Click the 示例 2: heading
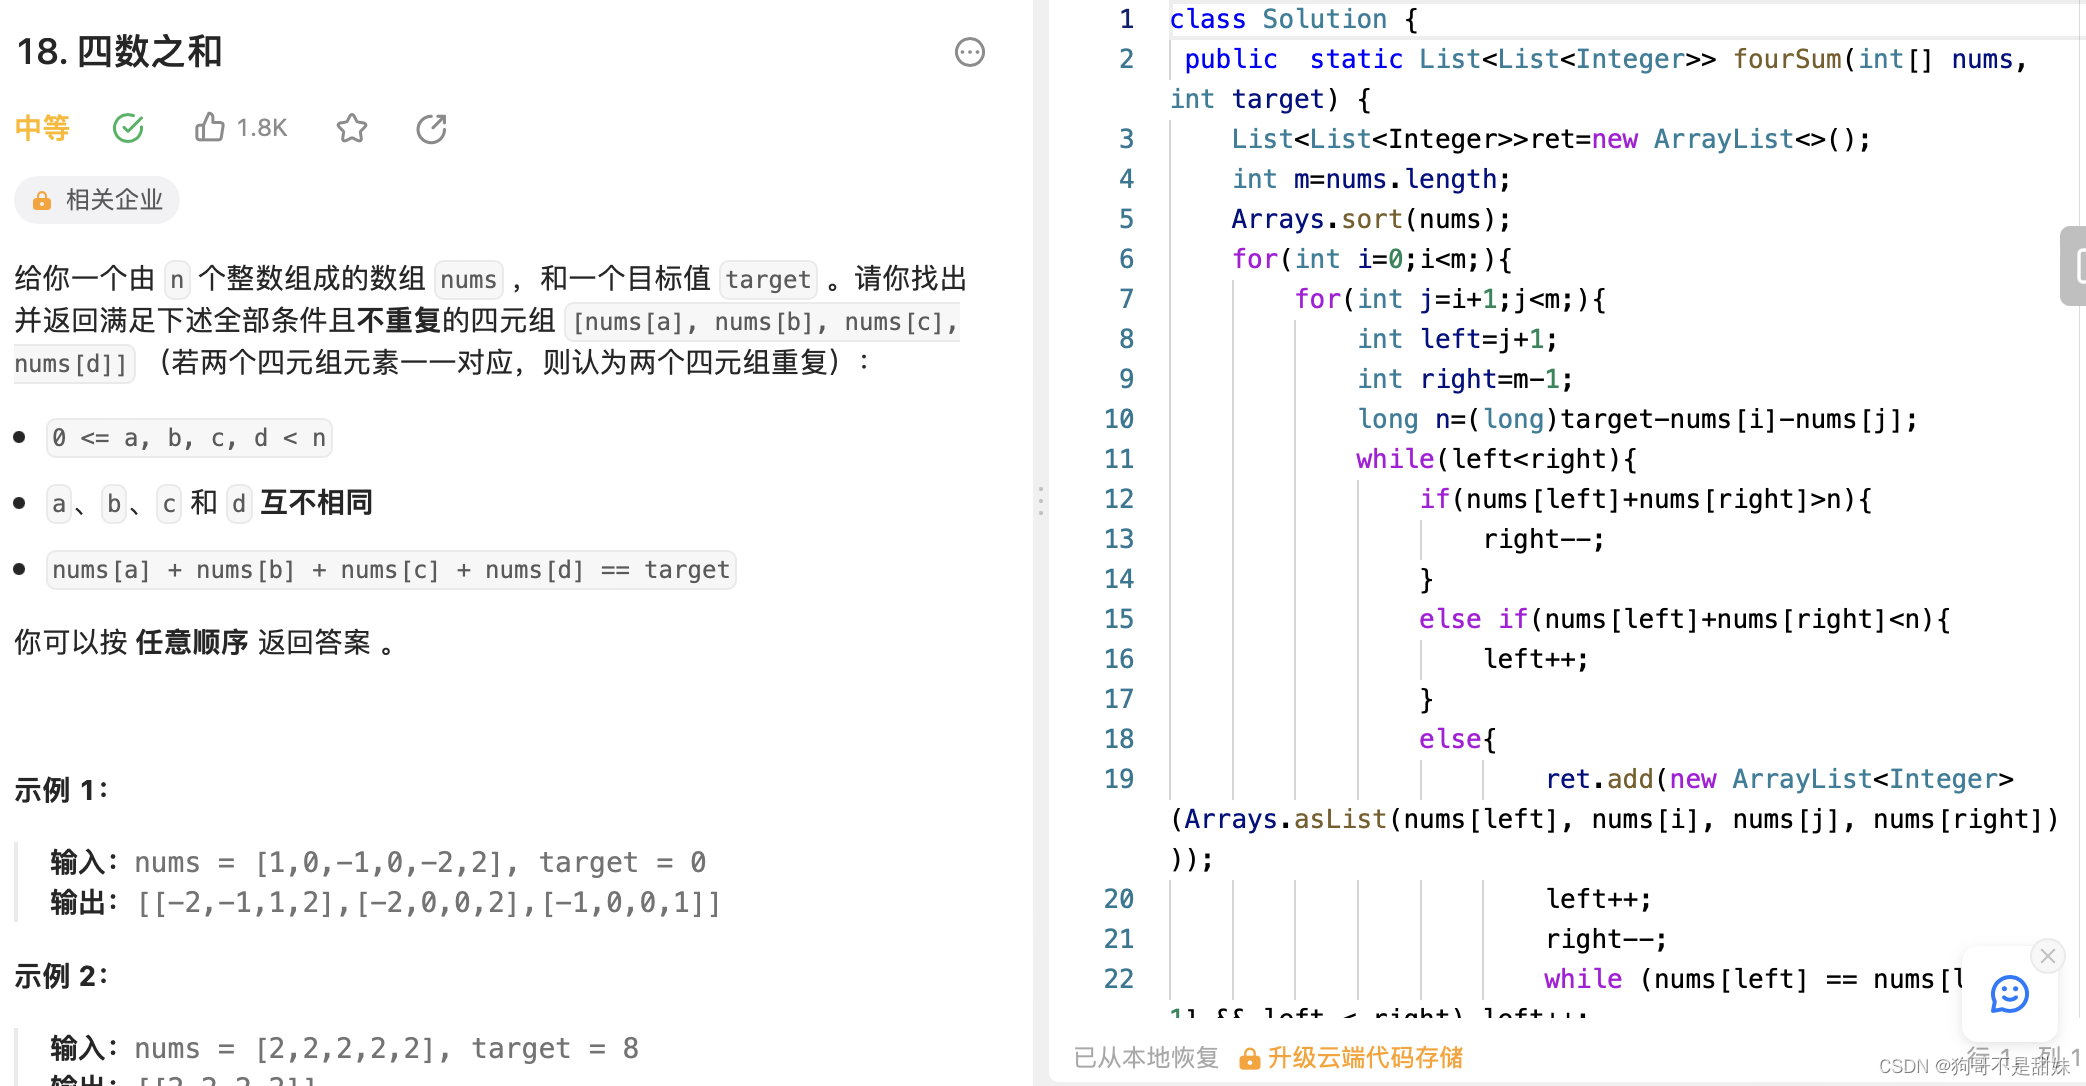This screenshot has width=2086, height=1086. point(61,976)
